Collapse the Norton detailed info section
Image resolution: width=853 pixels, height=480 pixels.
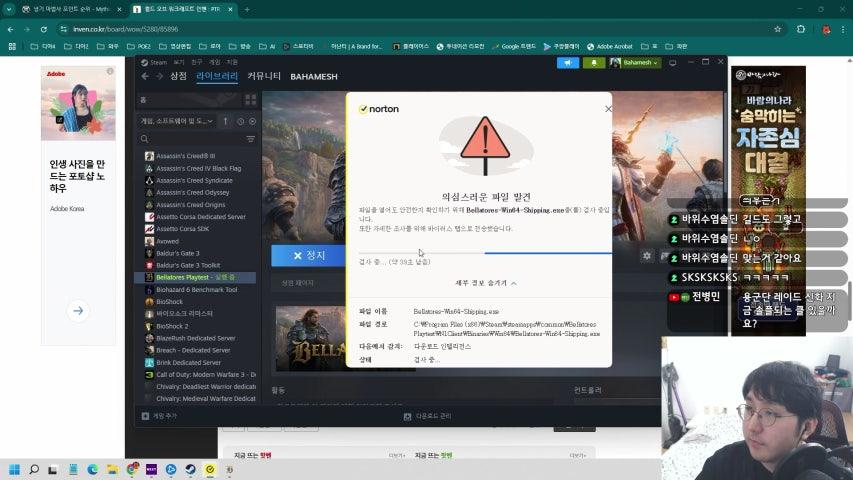coord(486,283)
